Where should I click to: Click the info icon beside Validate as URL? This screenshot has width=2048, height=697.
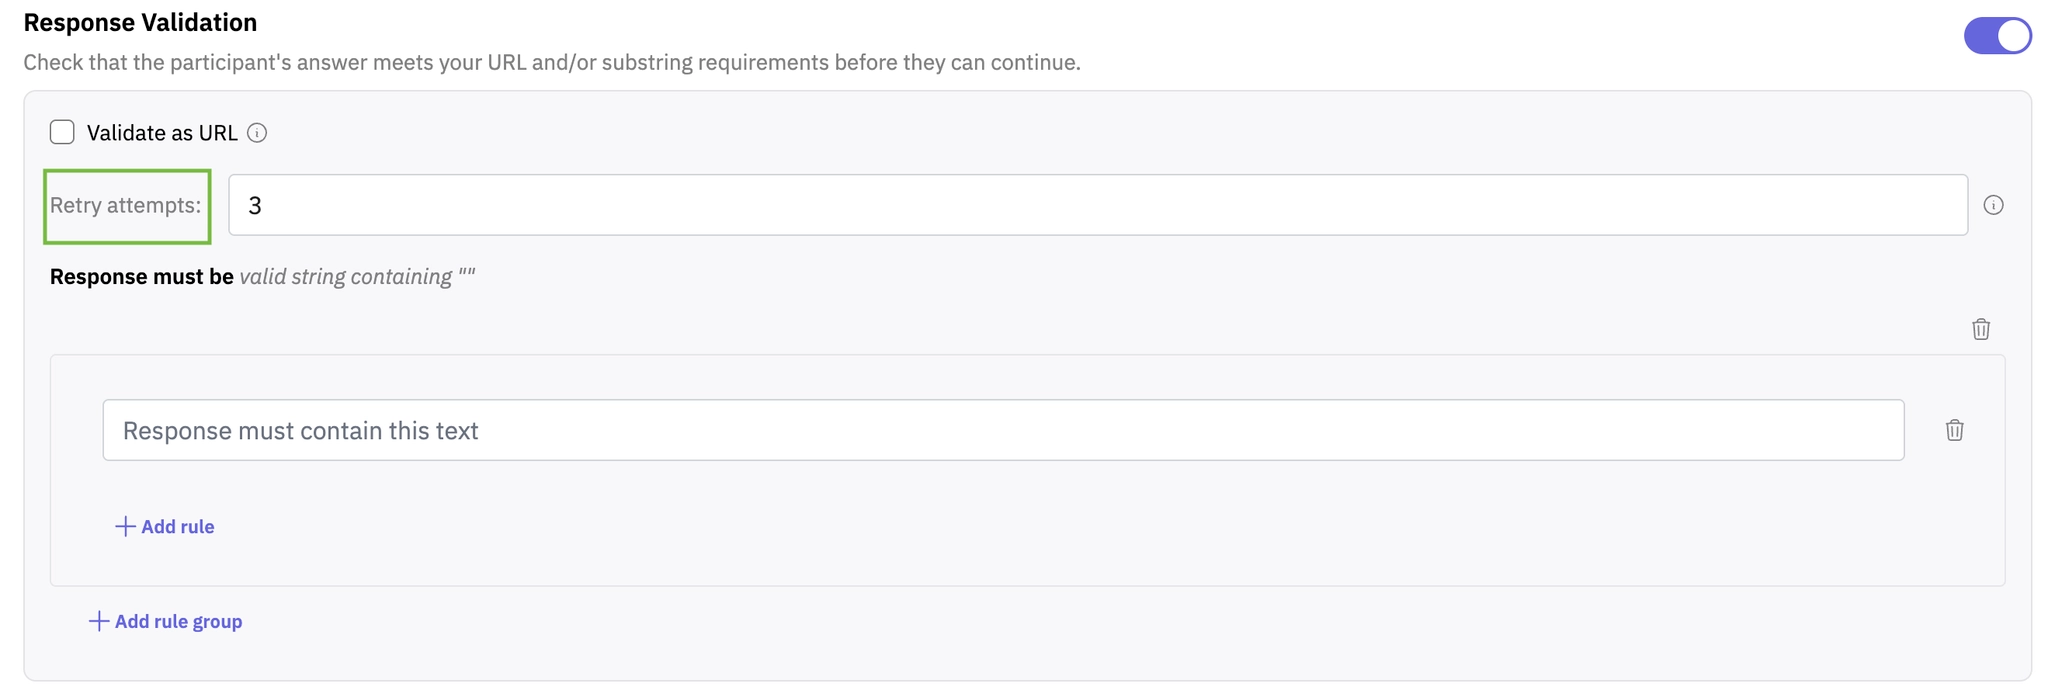257,133
